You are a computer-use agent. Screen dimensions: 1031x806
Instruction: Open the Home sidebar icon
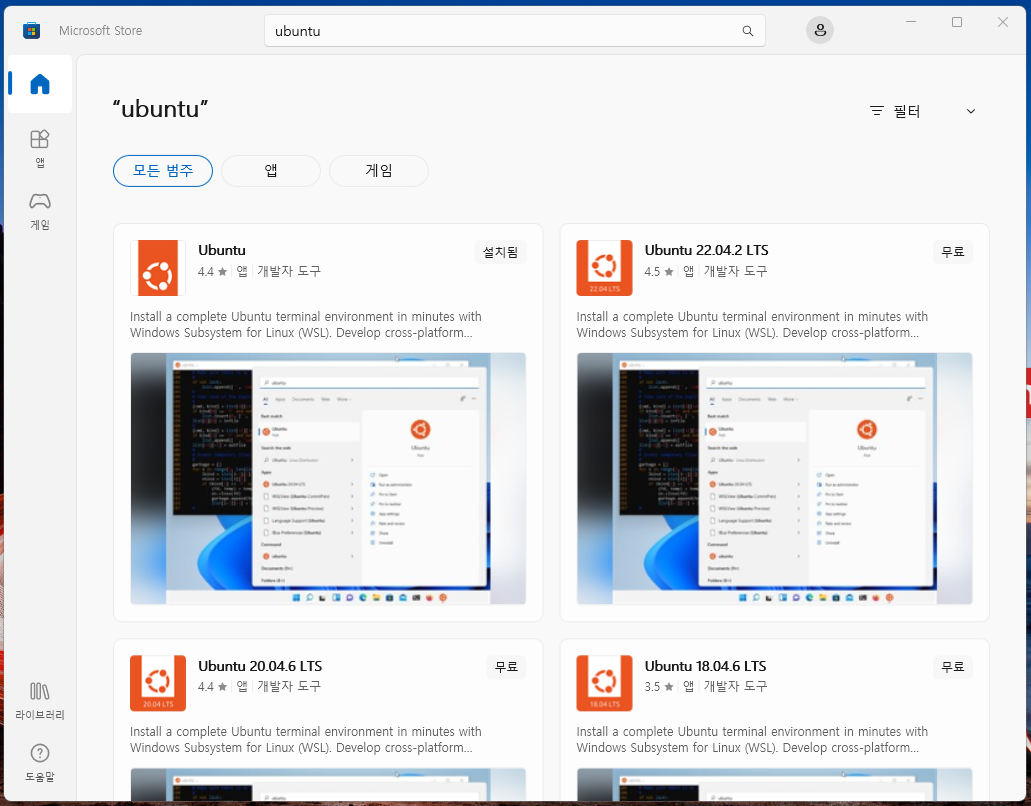(40, 84)
